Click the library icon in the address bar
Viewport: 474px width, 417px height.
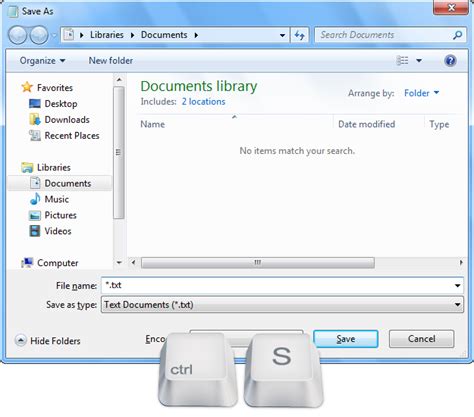(69, 35)
